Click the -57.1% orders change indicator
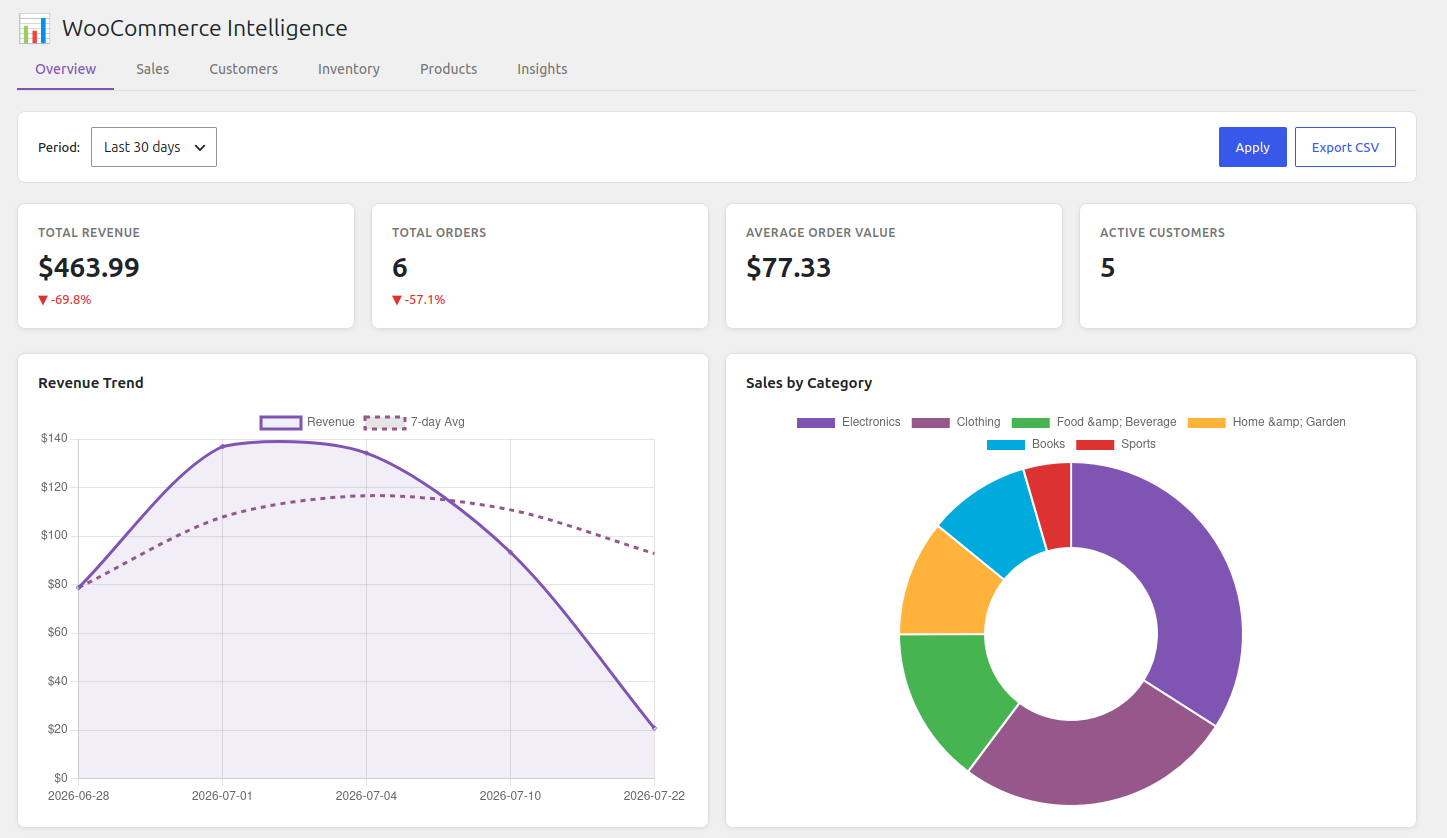The height and width of the screenshot is (838, 1447). (419, 299)
